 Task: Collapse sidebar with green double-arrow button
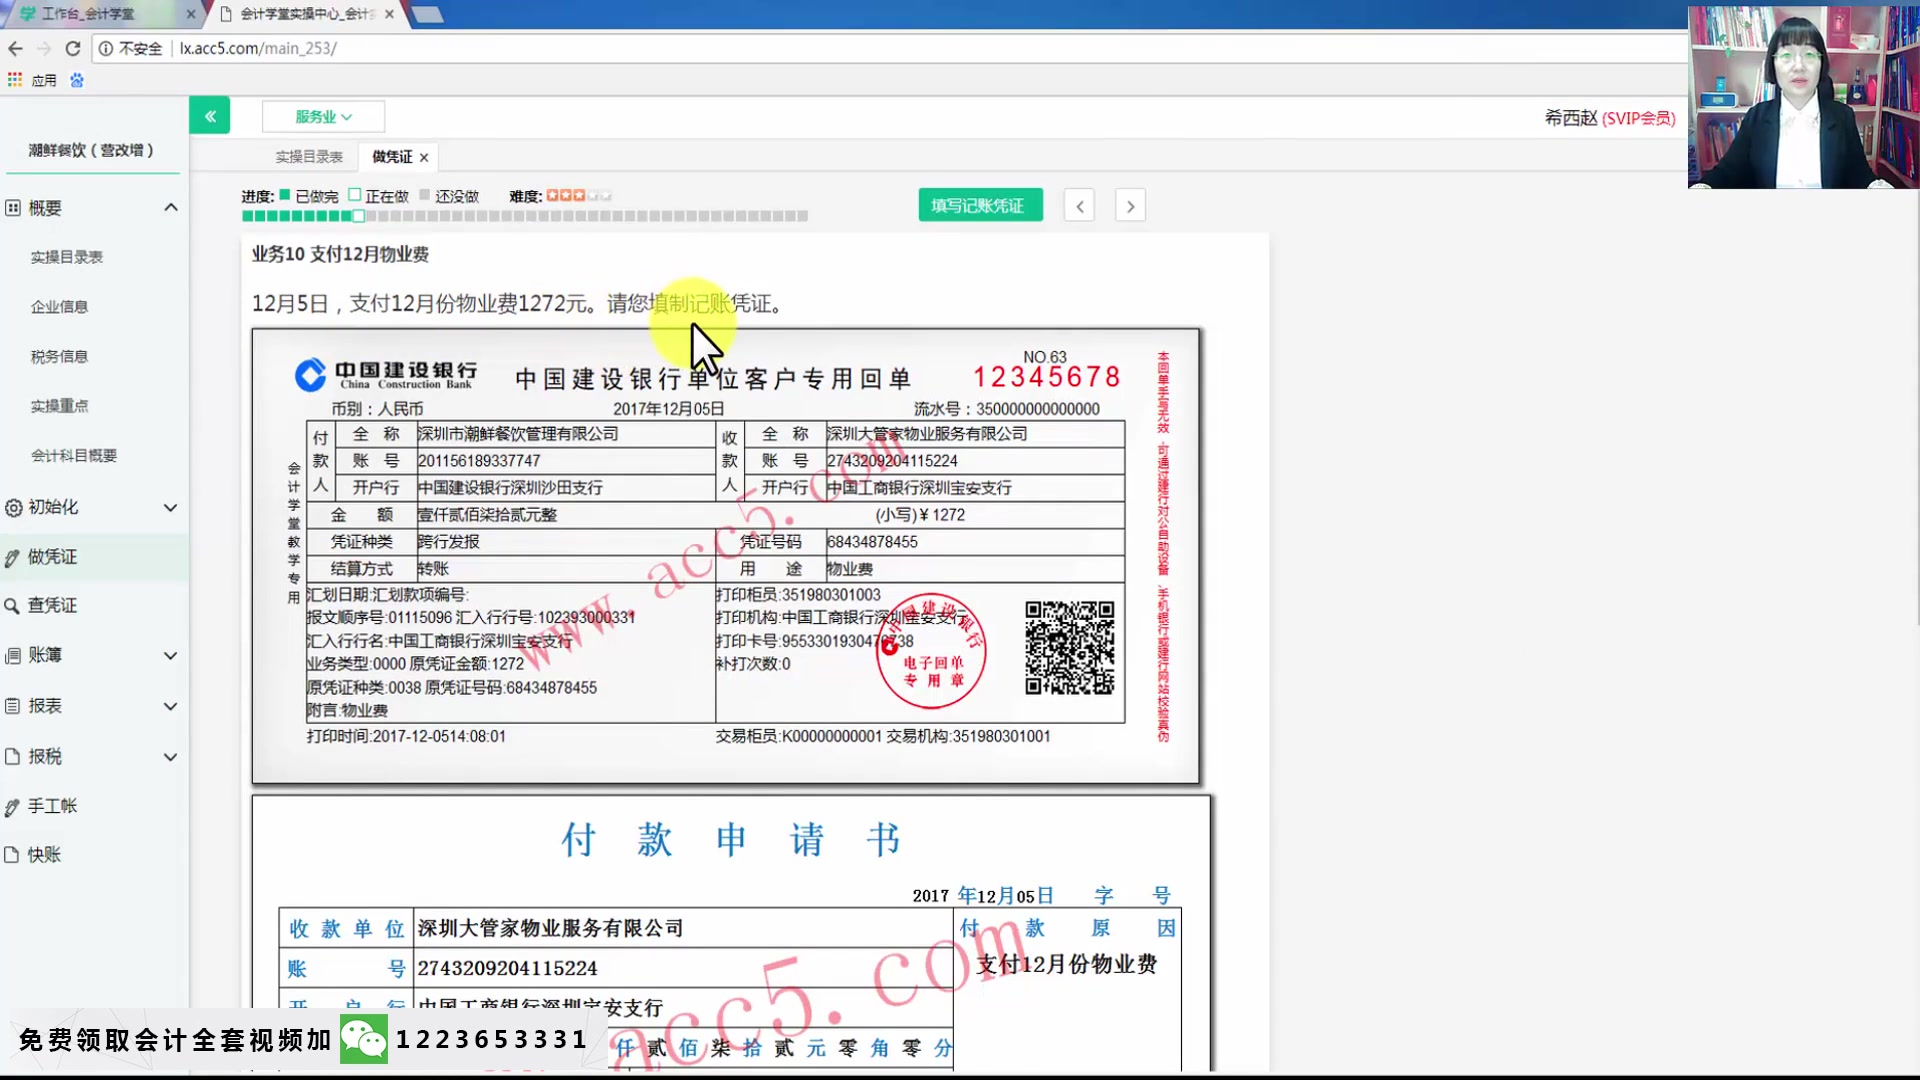[209, 116]
